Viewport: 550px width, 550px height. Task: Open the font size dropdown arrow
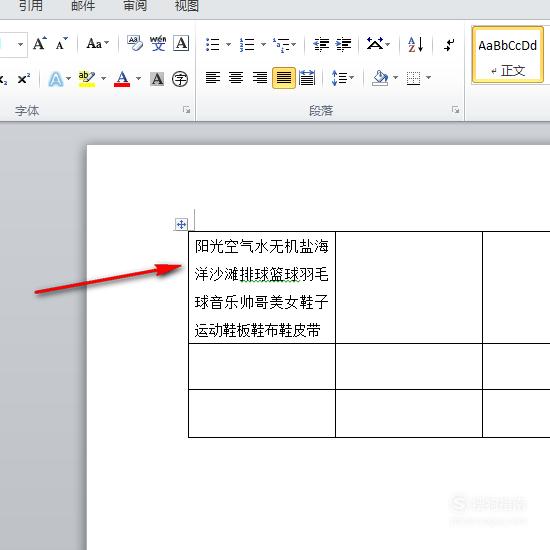click(20, 45)
